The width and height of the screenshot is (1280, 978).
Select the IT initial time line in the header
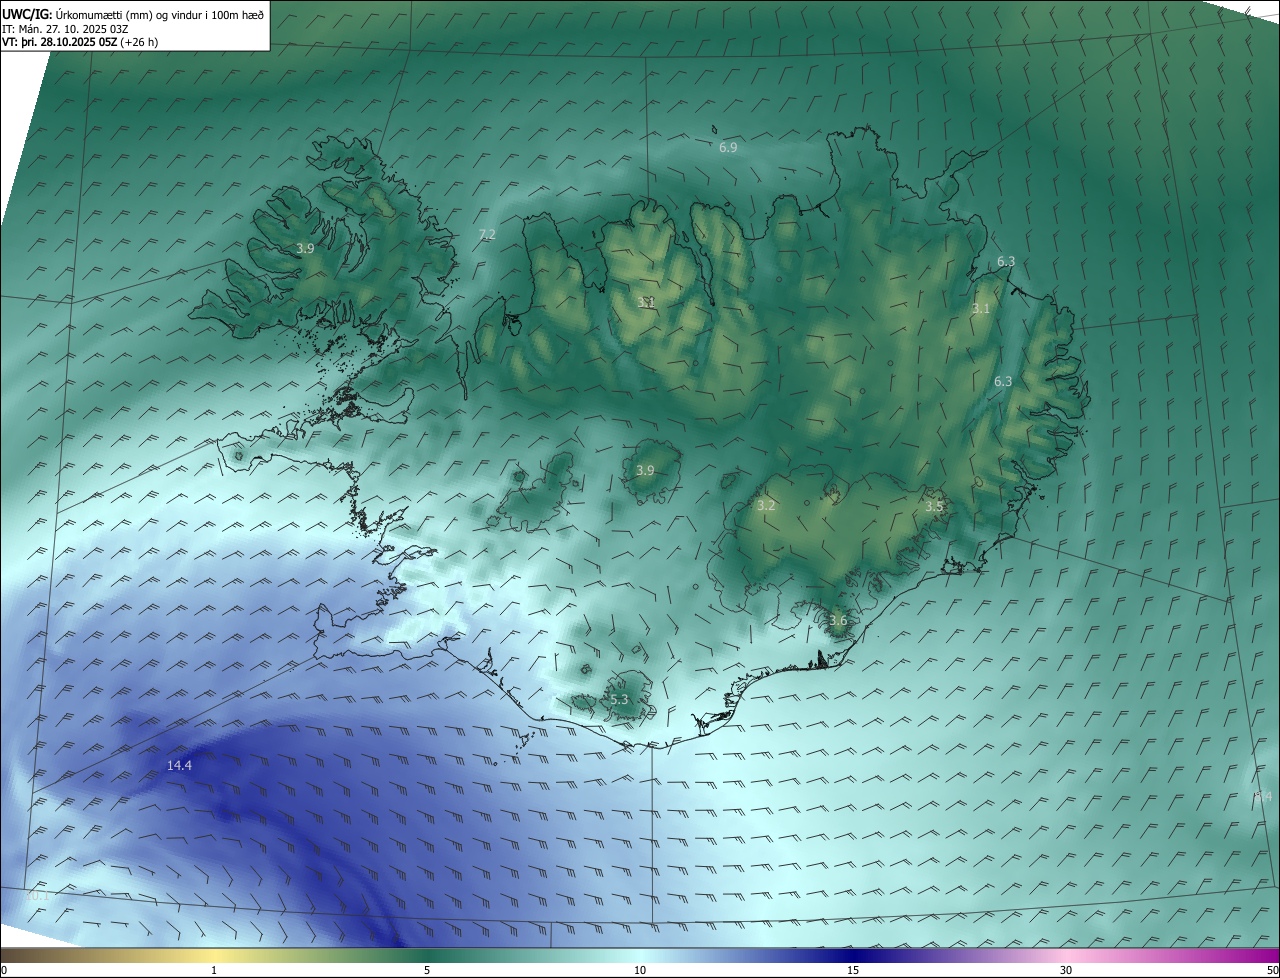point(65,28)
